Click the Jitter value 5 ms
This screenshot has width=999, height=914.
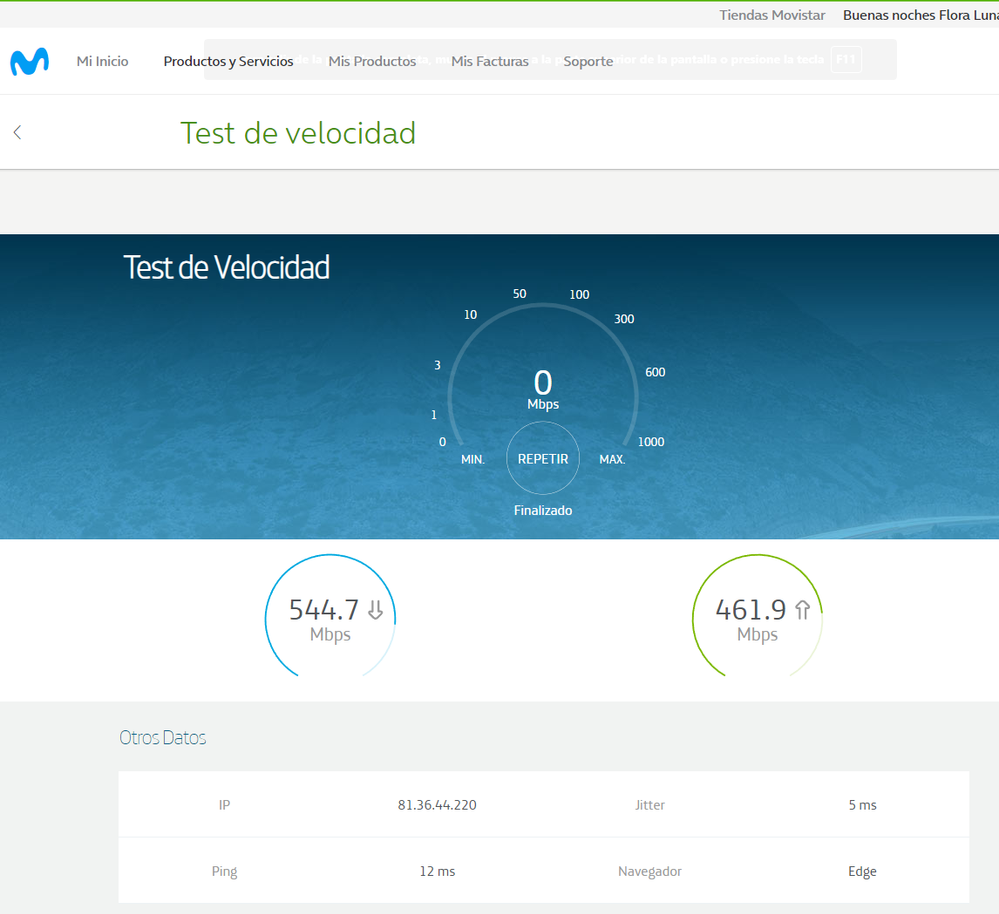pyautogui.click(x=862, y=805)
